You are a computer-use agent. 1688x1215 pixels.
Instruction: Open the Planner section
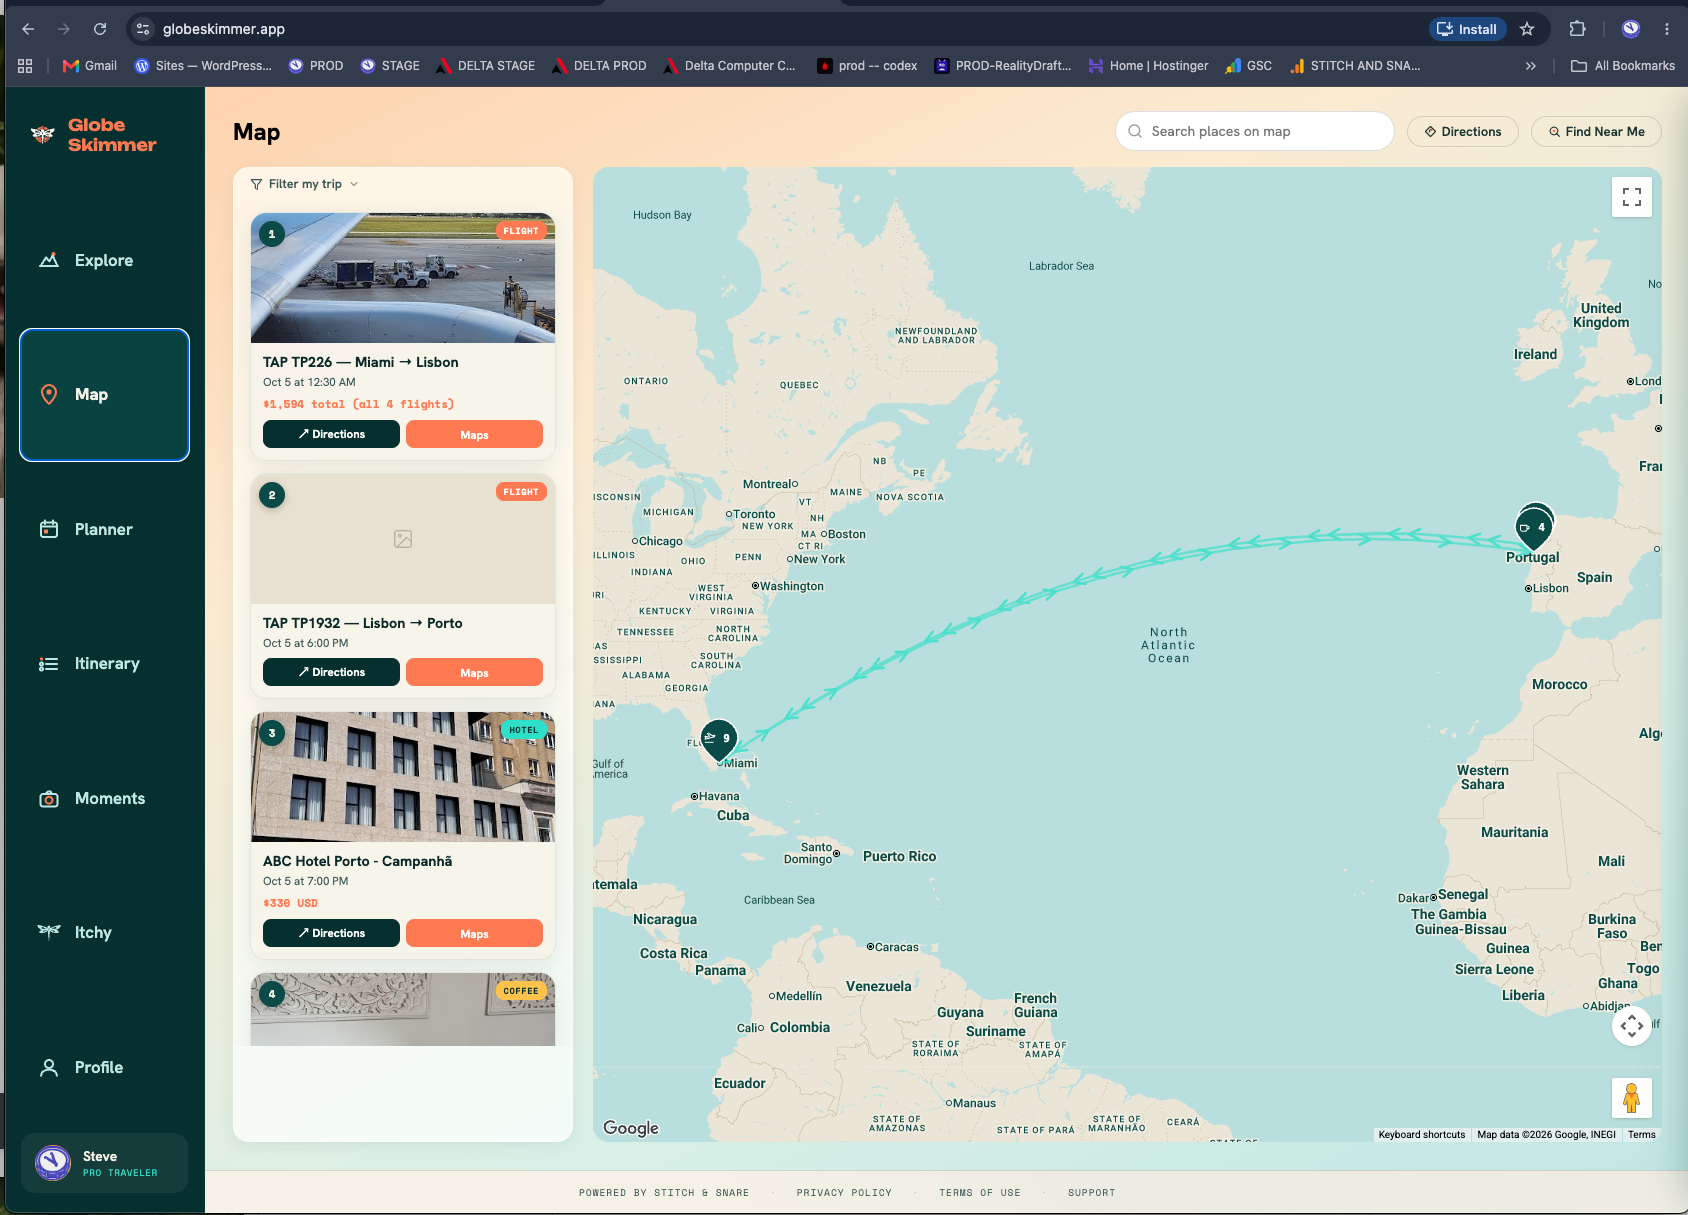[104, 529]
